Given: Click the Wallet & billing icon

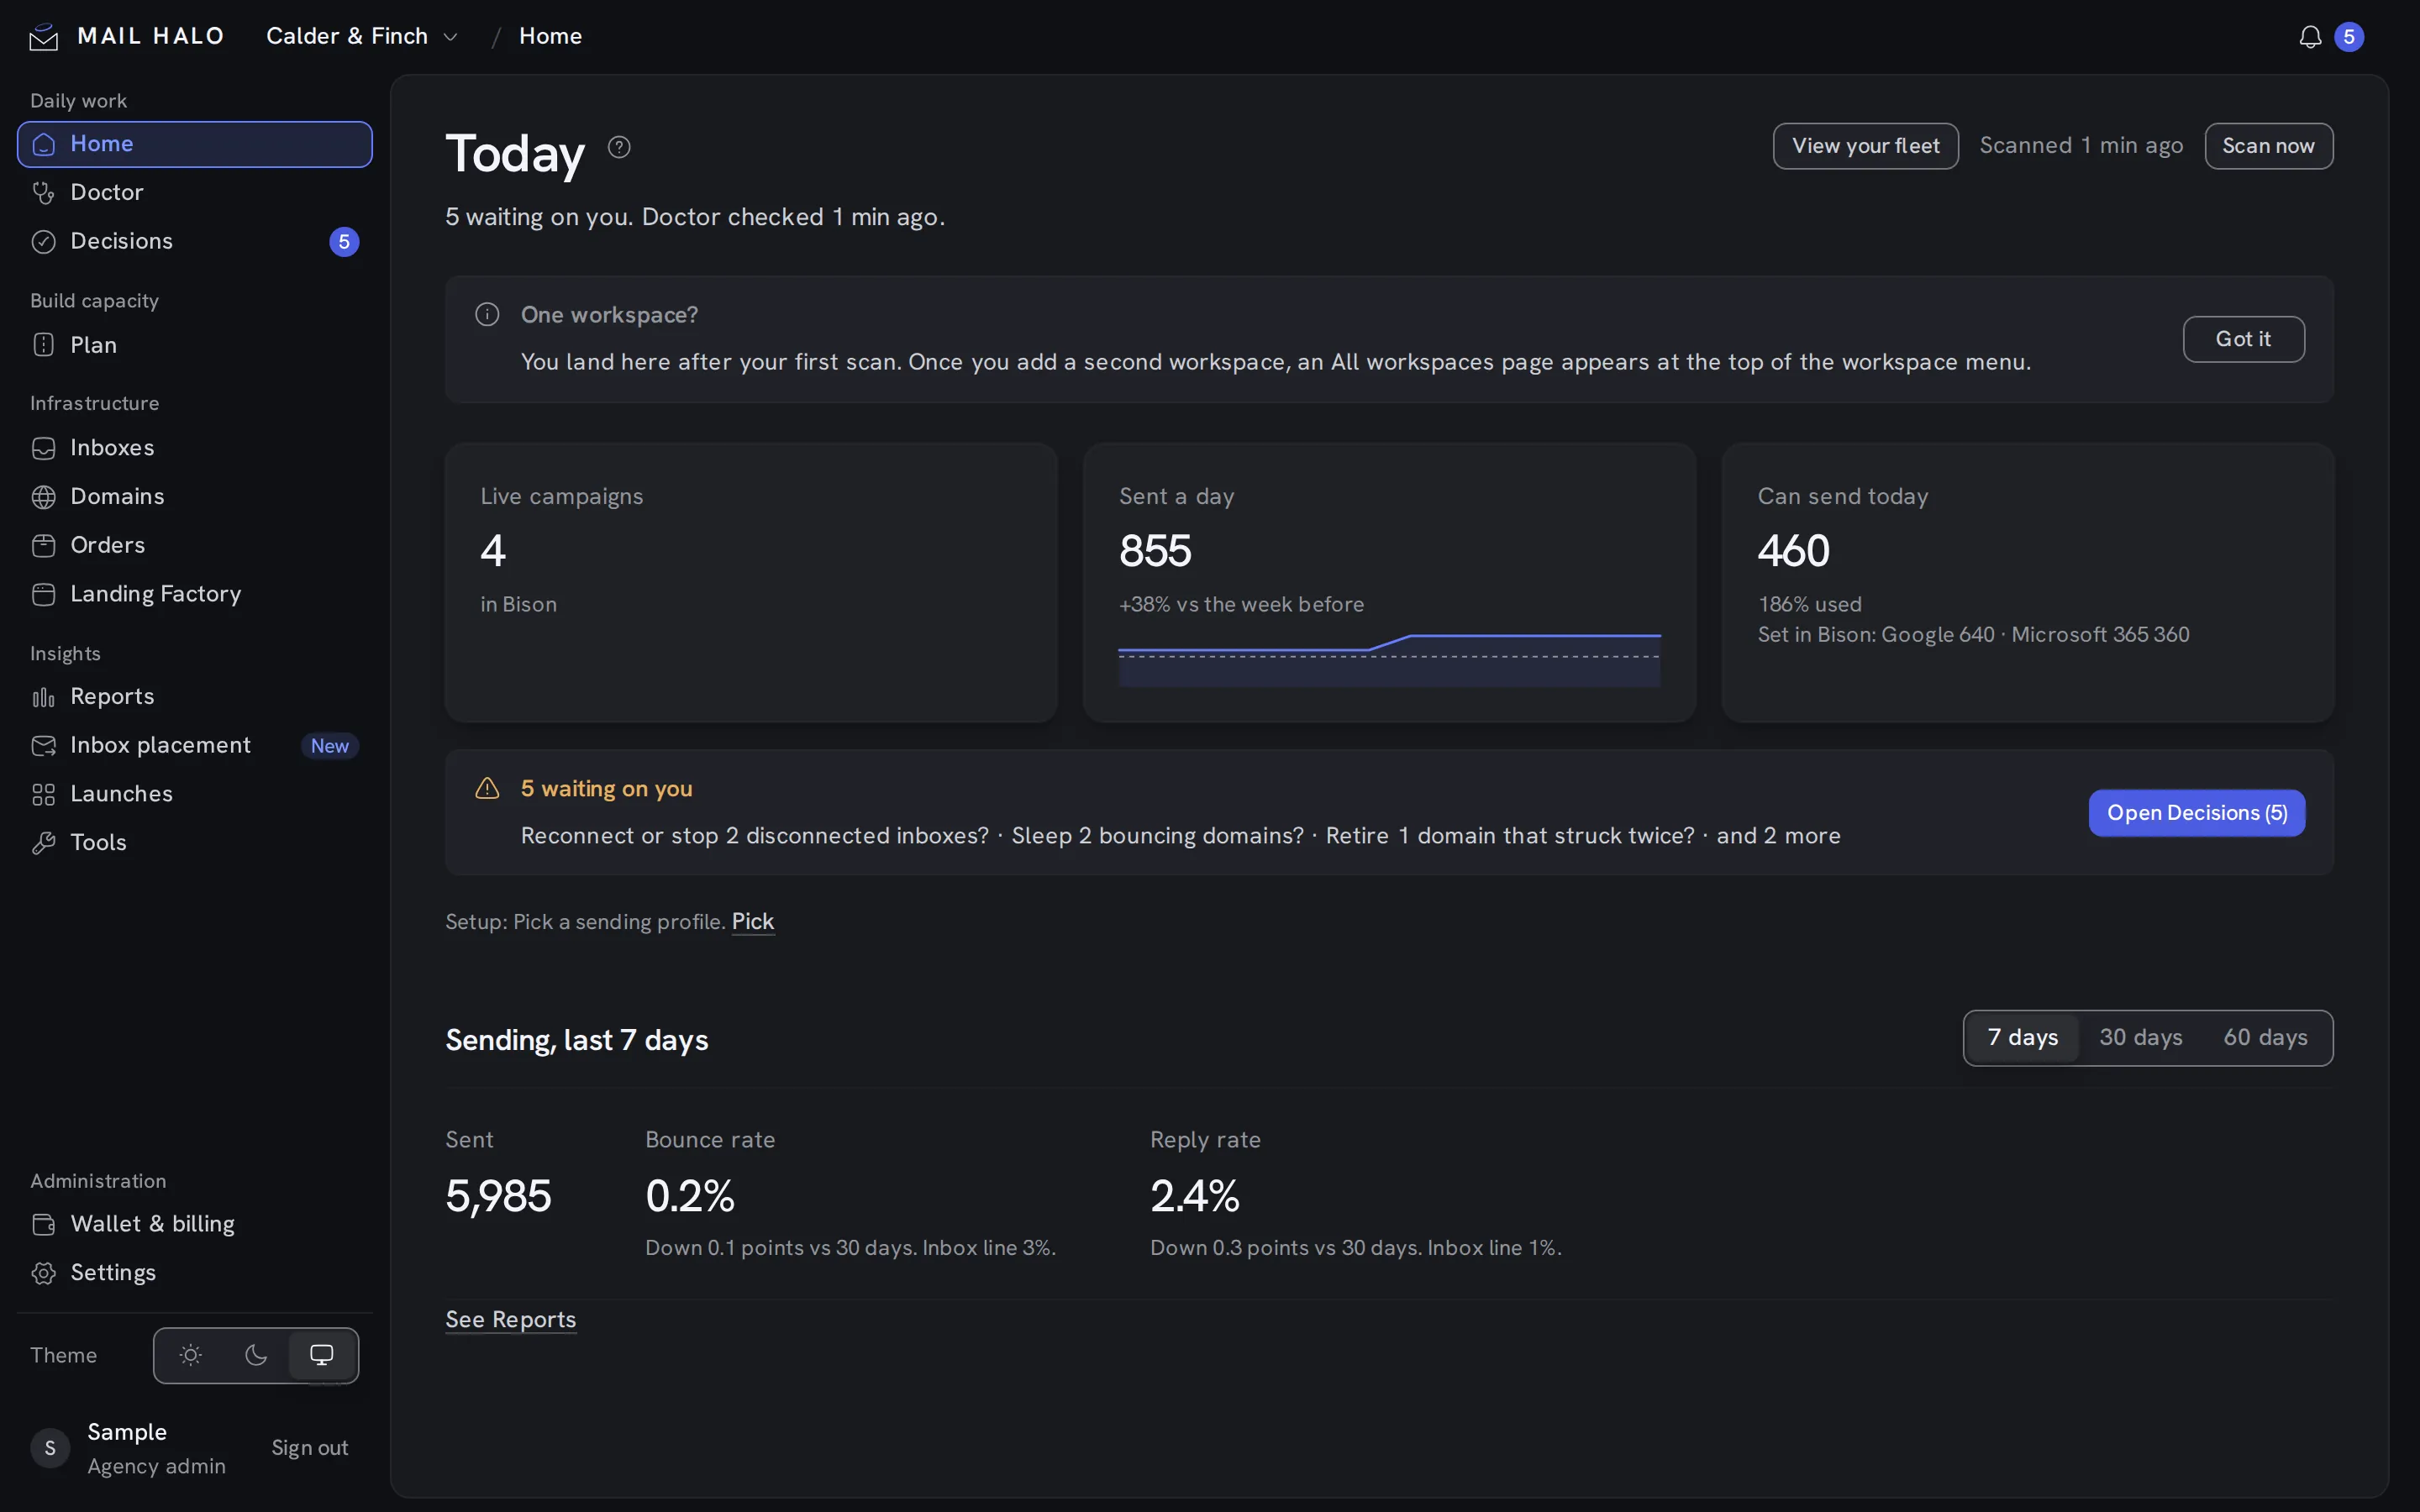Looking at the screenshot, I should pyautogui.click(x=43, y=1224).
